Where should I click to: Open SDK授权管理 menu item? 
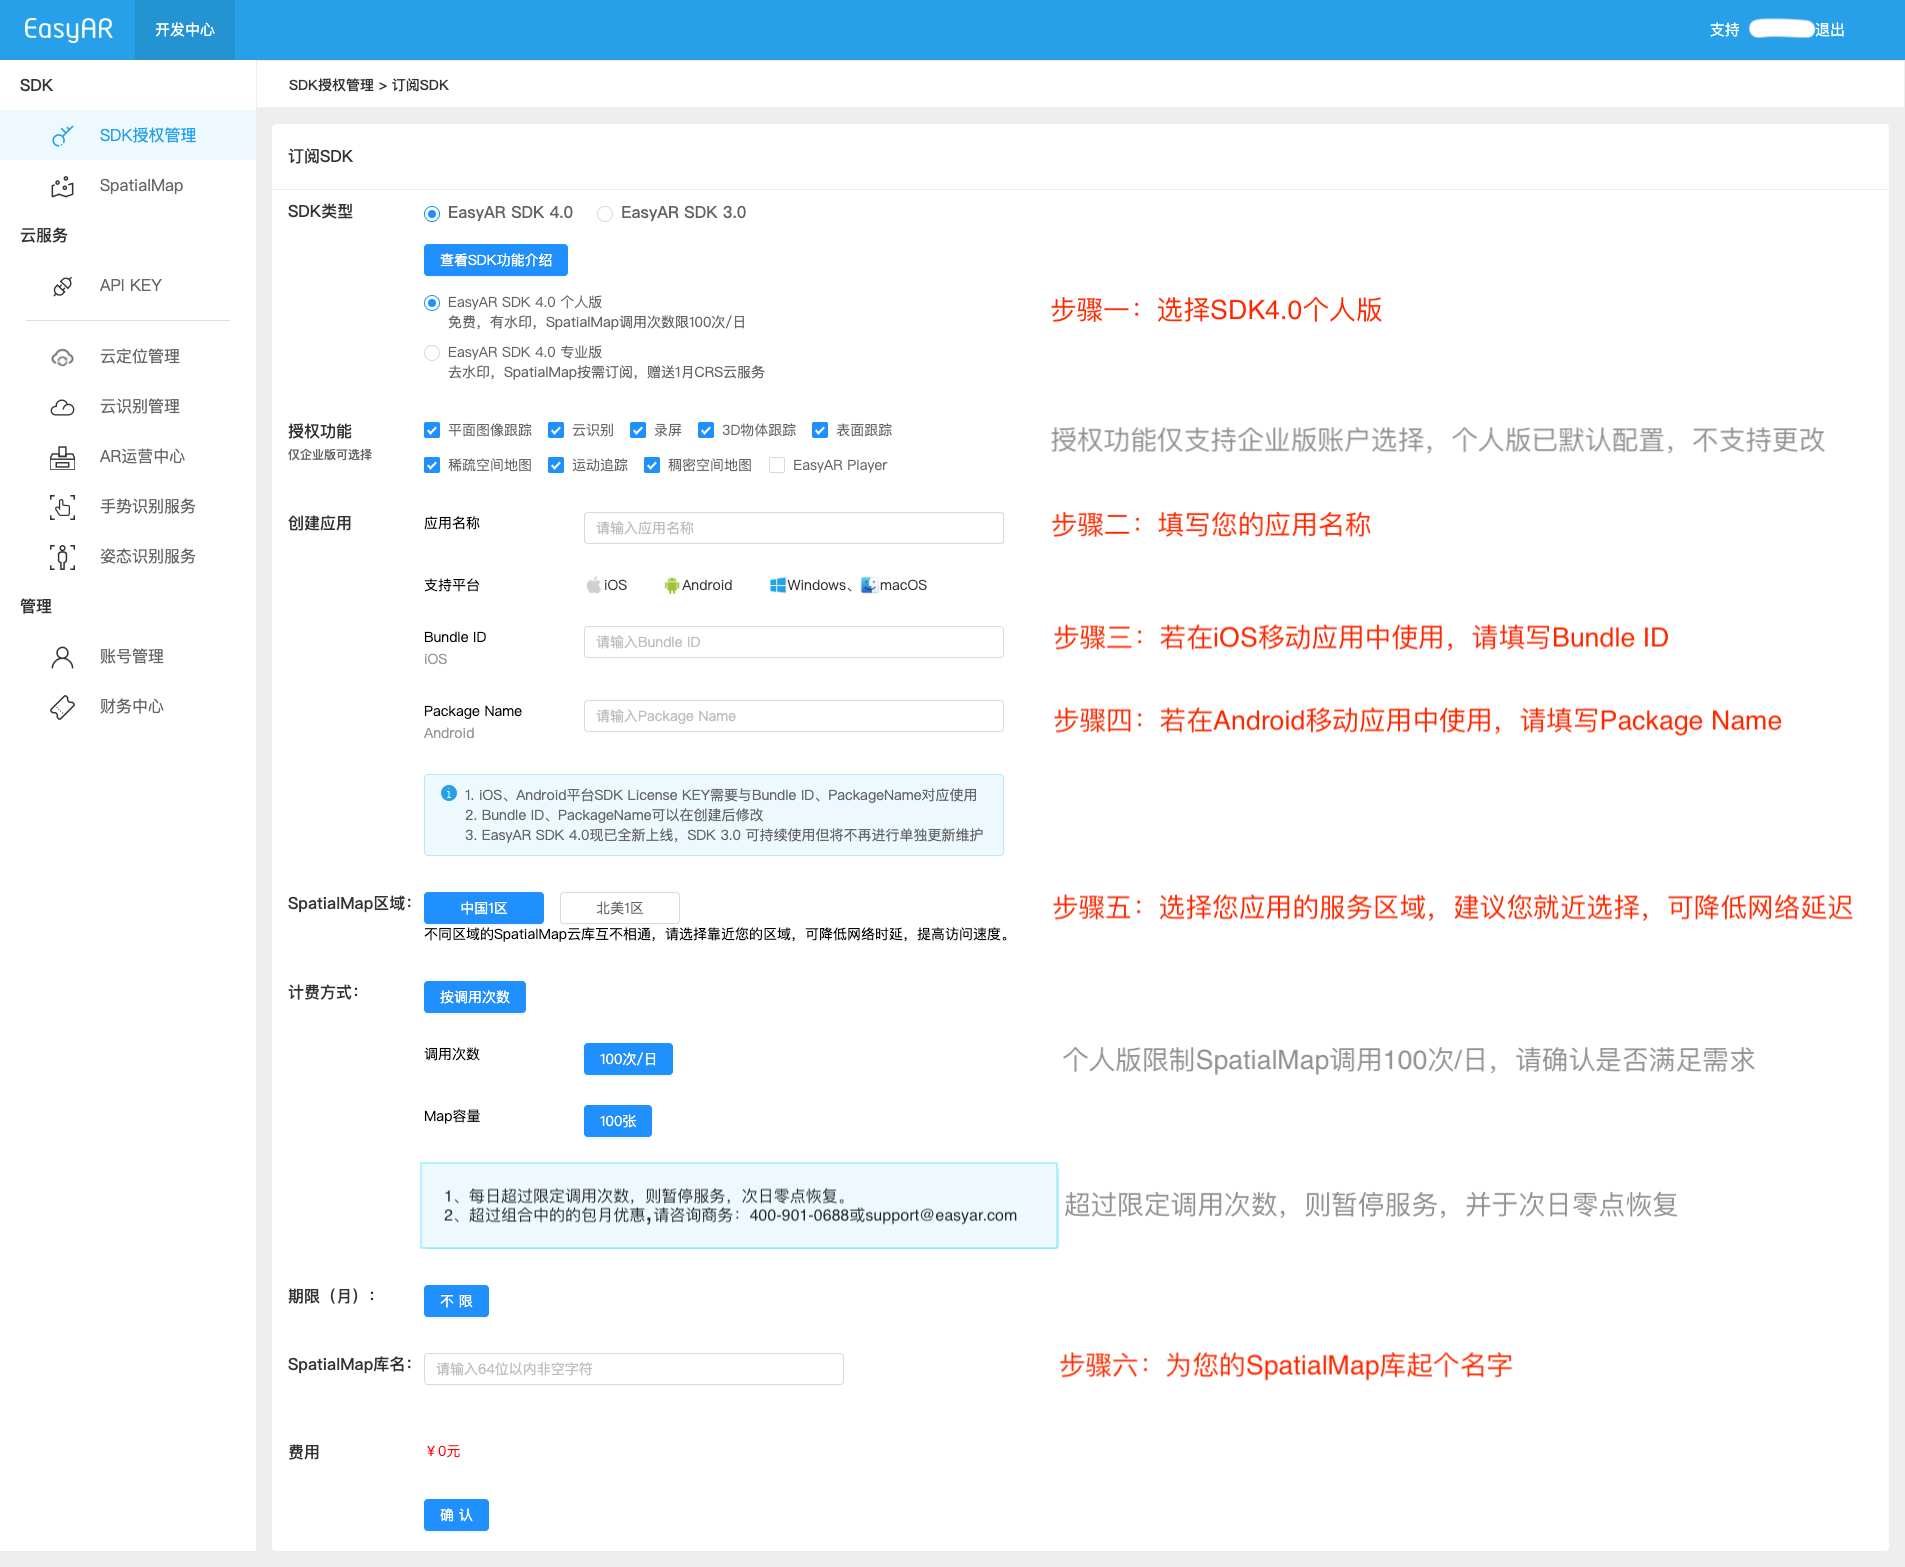[x=128, y=135]
